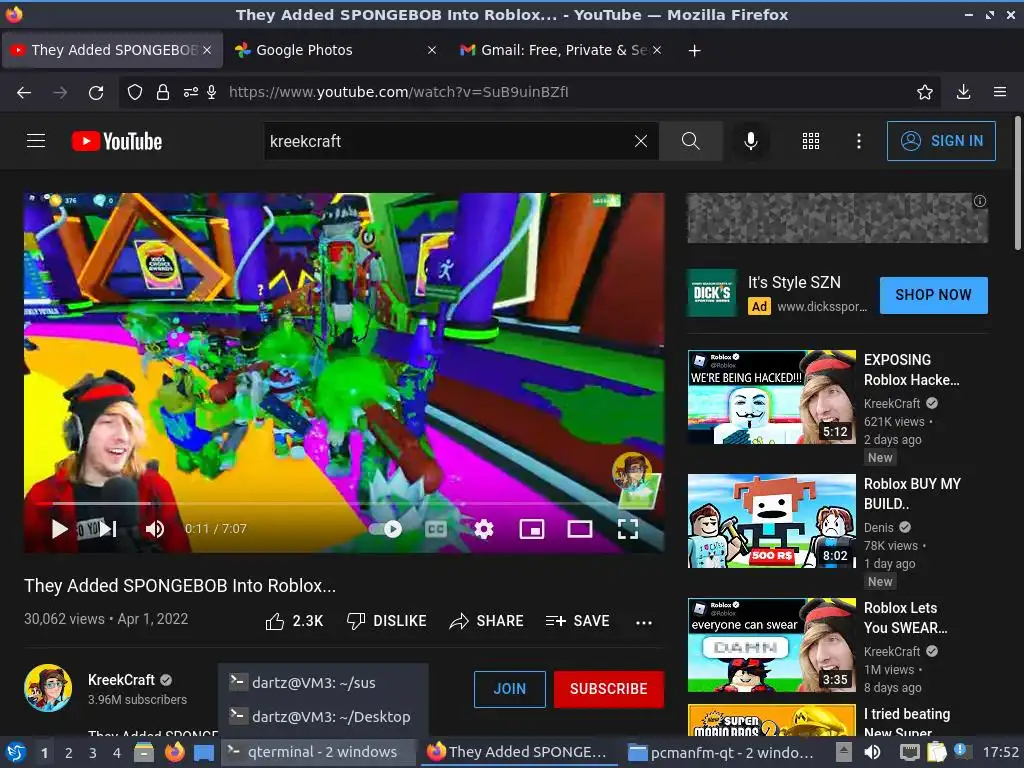
Task: Launch Firefox from the taskbar quick launch
Action: point(174,752)
